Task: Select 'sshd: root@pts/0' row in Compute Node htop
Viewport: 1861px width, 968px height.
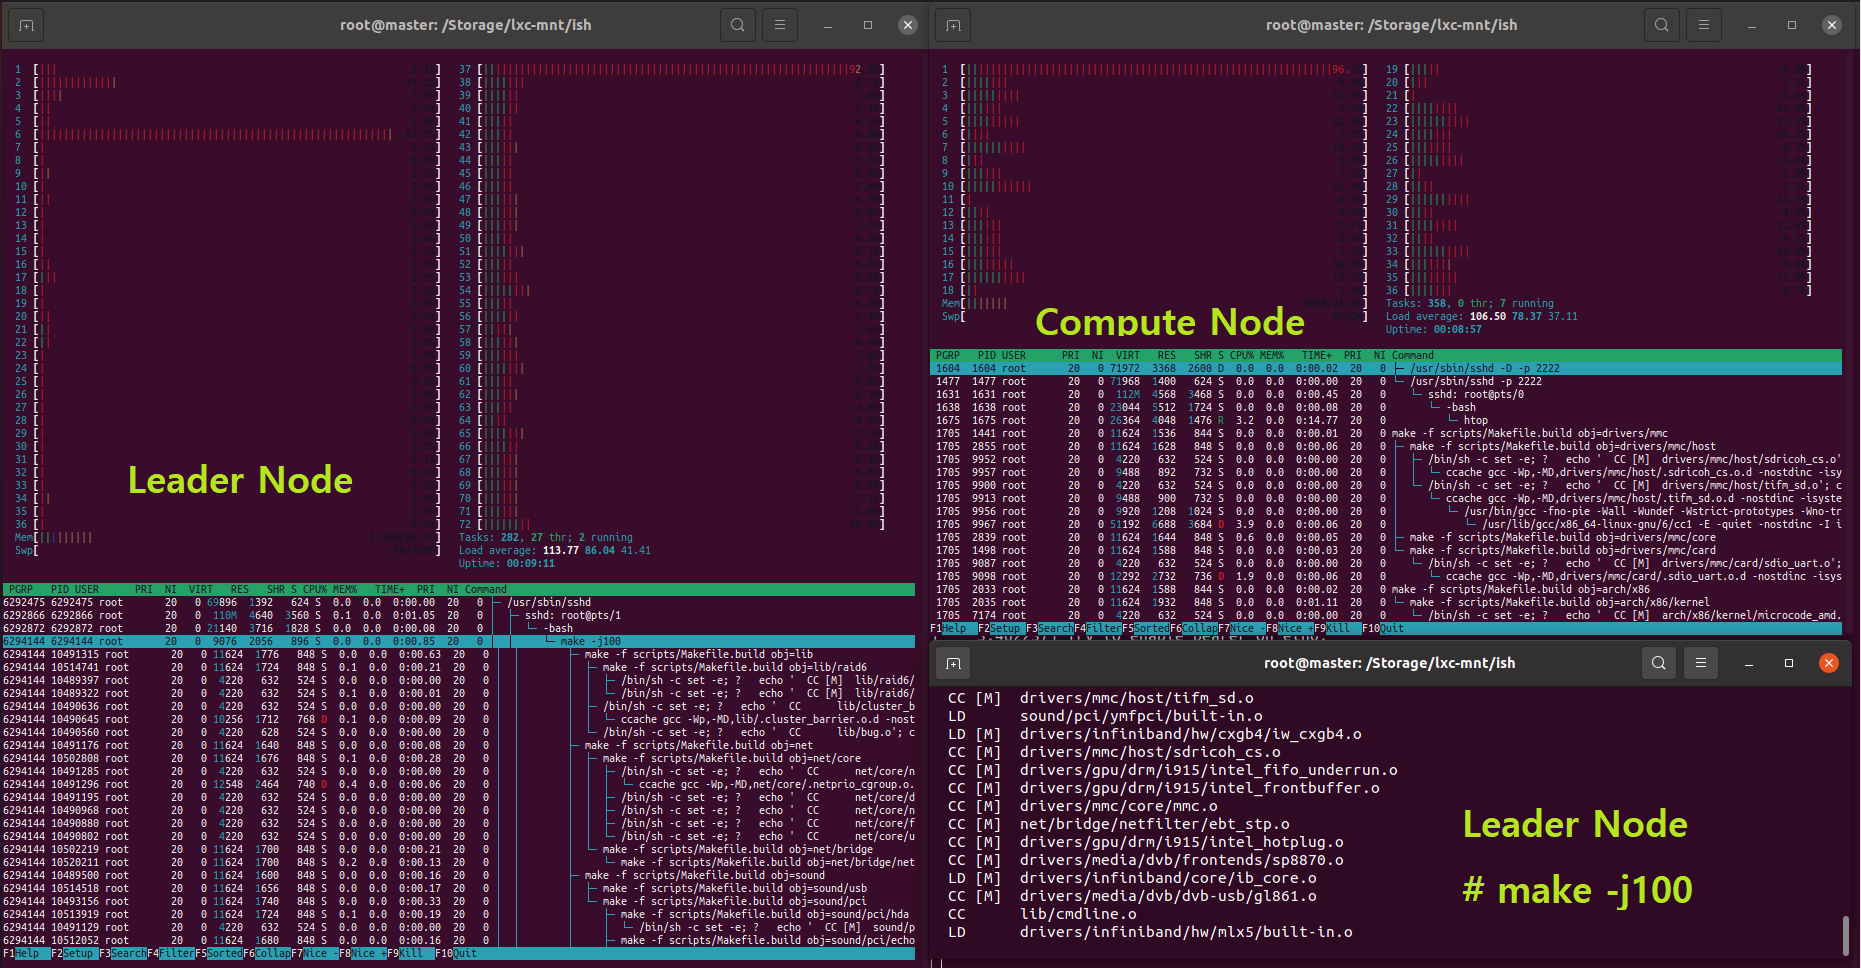Action: (x=1386, y=395)
